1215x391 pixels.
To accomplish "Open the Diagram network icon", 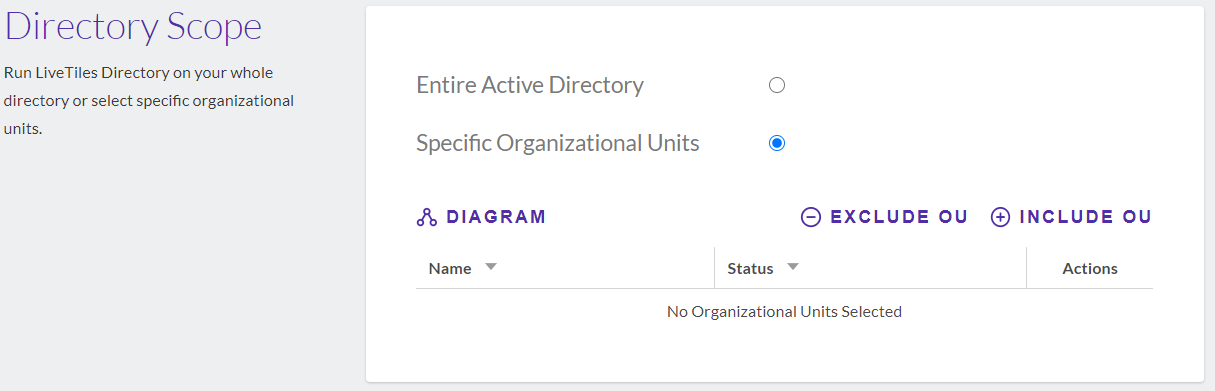I will (x=427, y=217).
